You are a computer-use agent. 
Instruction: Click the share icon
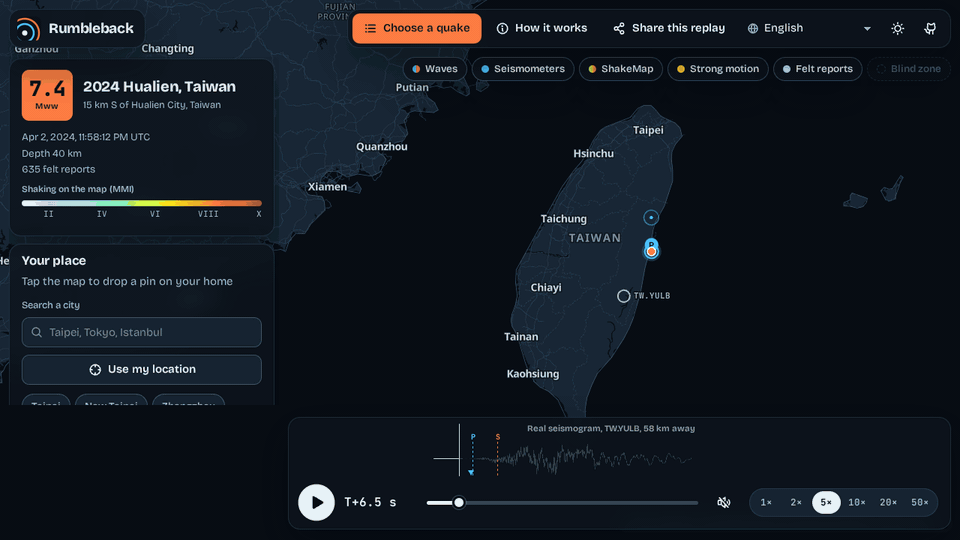[619, 29]
